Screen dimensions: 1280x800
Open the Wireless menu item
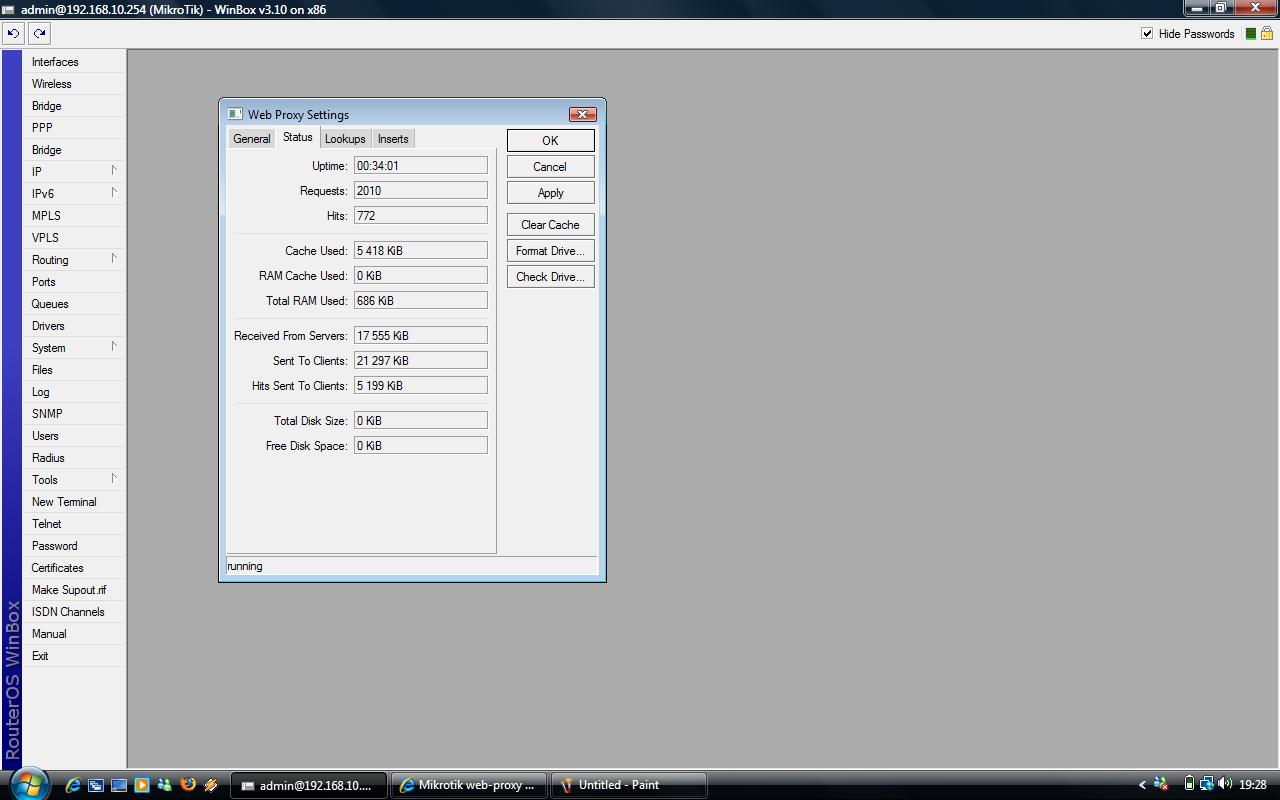(x=74, y=84)
